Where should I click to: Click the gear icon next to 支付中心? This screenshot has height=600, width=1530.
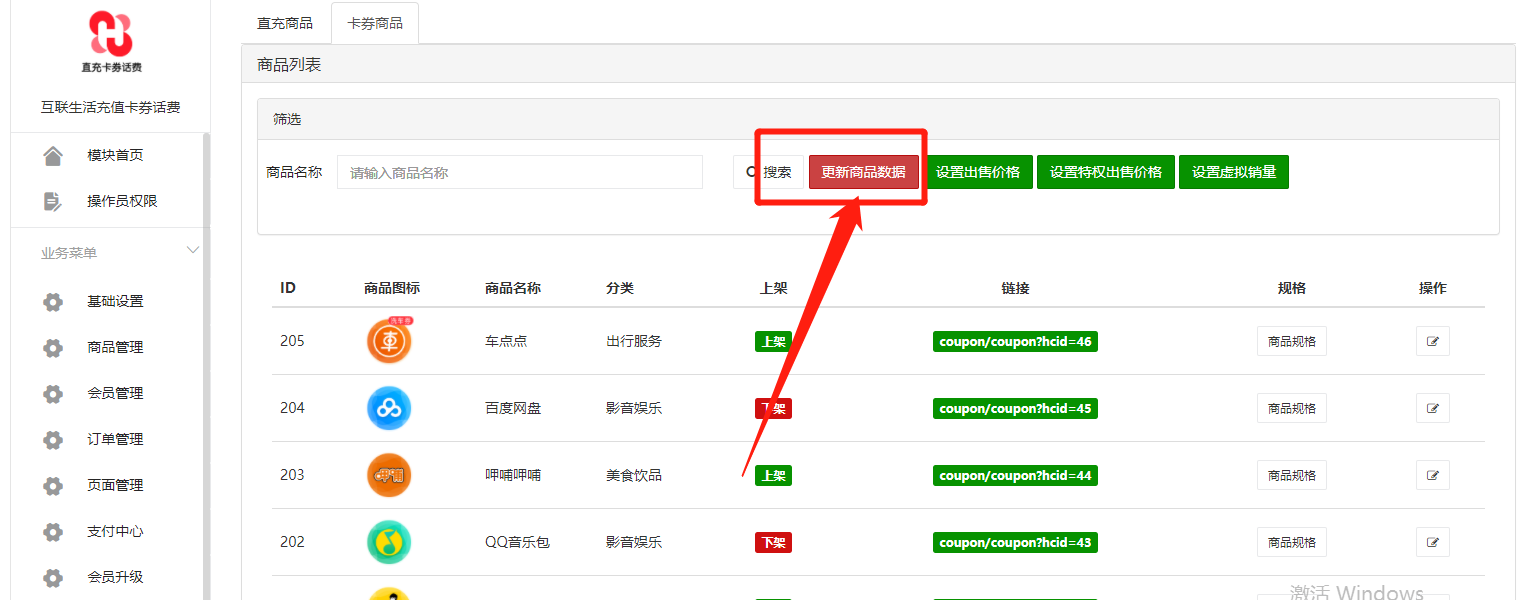coord(53,531)
